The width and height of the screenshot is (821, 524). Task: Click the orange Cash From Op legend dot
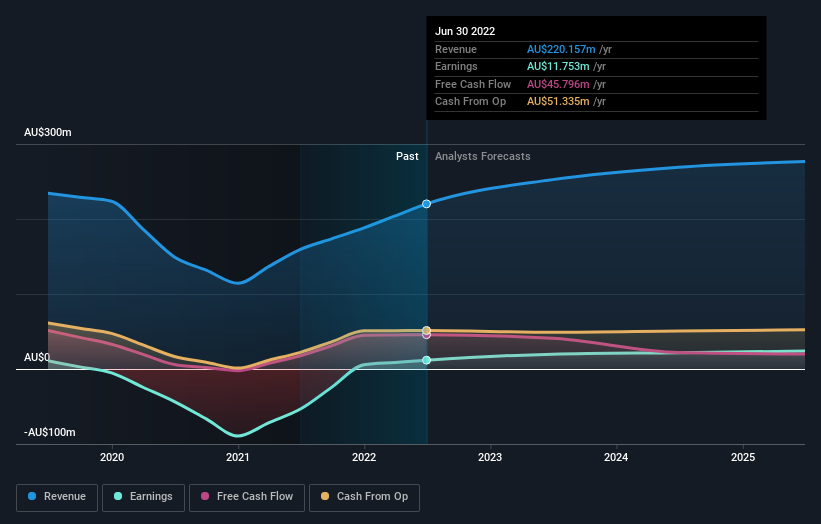(x=325, y=496)
